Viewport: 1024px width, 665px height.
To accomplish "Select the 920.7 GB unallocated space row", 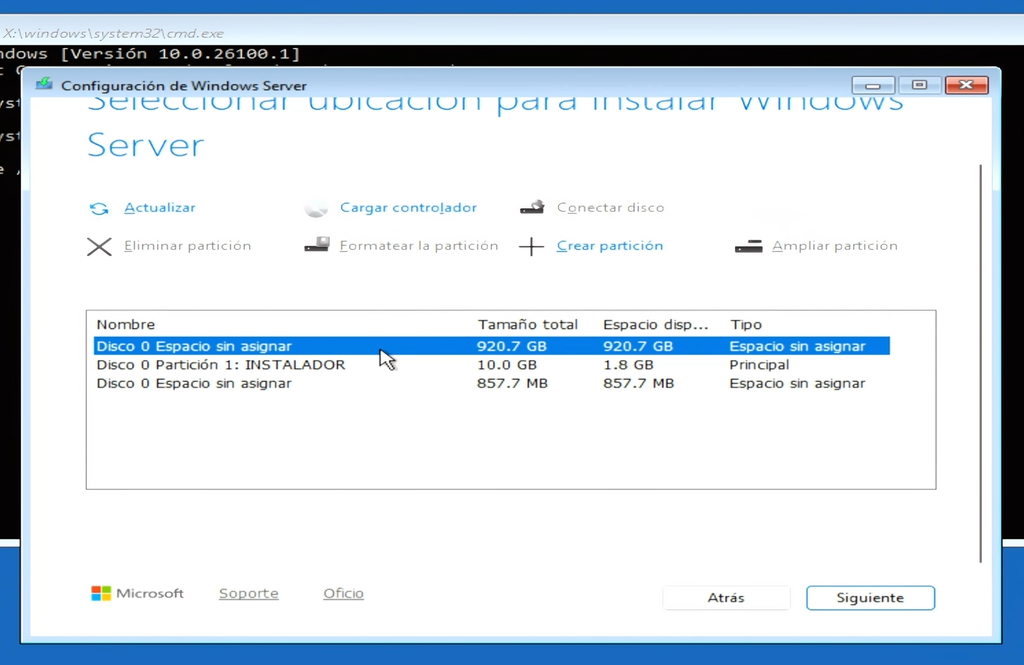I will (x=492, y=346).
